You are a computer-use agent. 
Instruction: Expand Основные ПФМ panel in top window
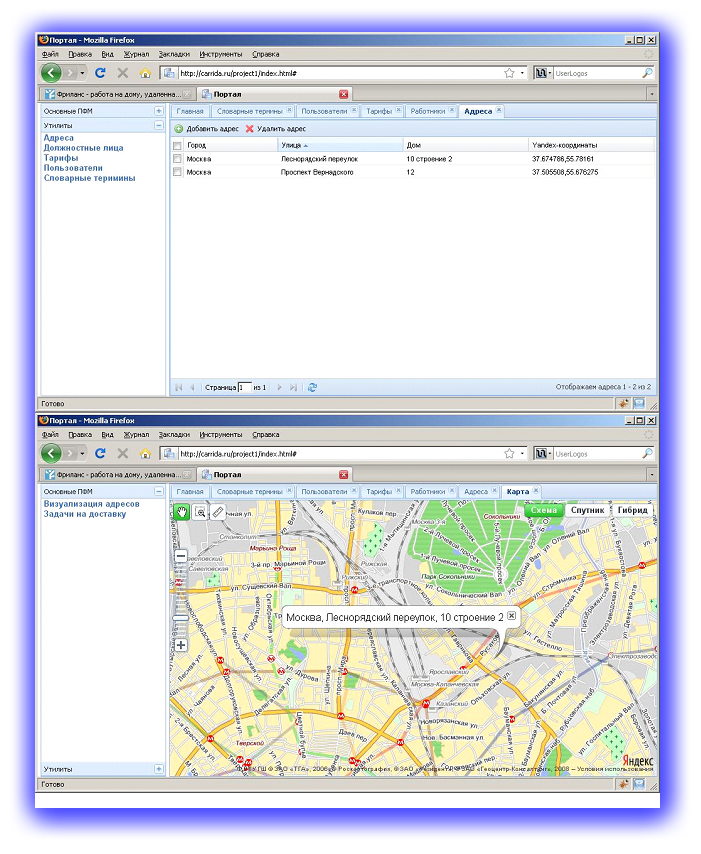159,111
